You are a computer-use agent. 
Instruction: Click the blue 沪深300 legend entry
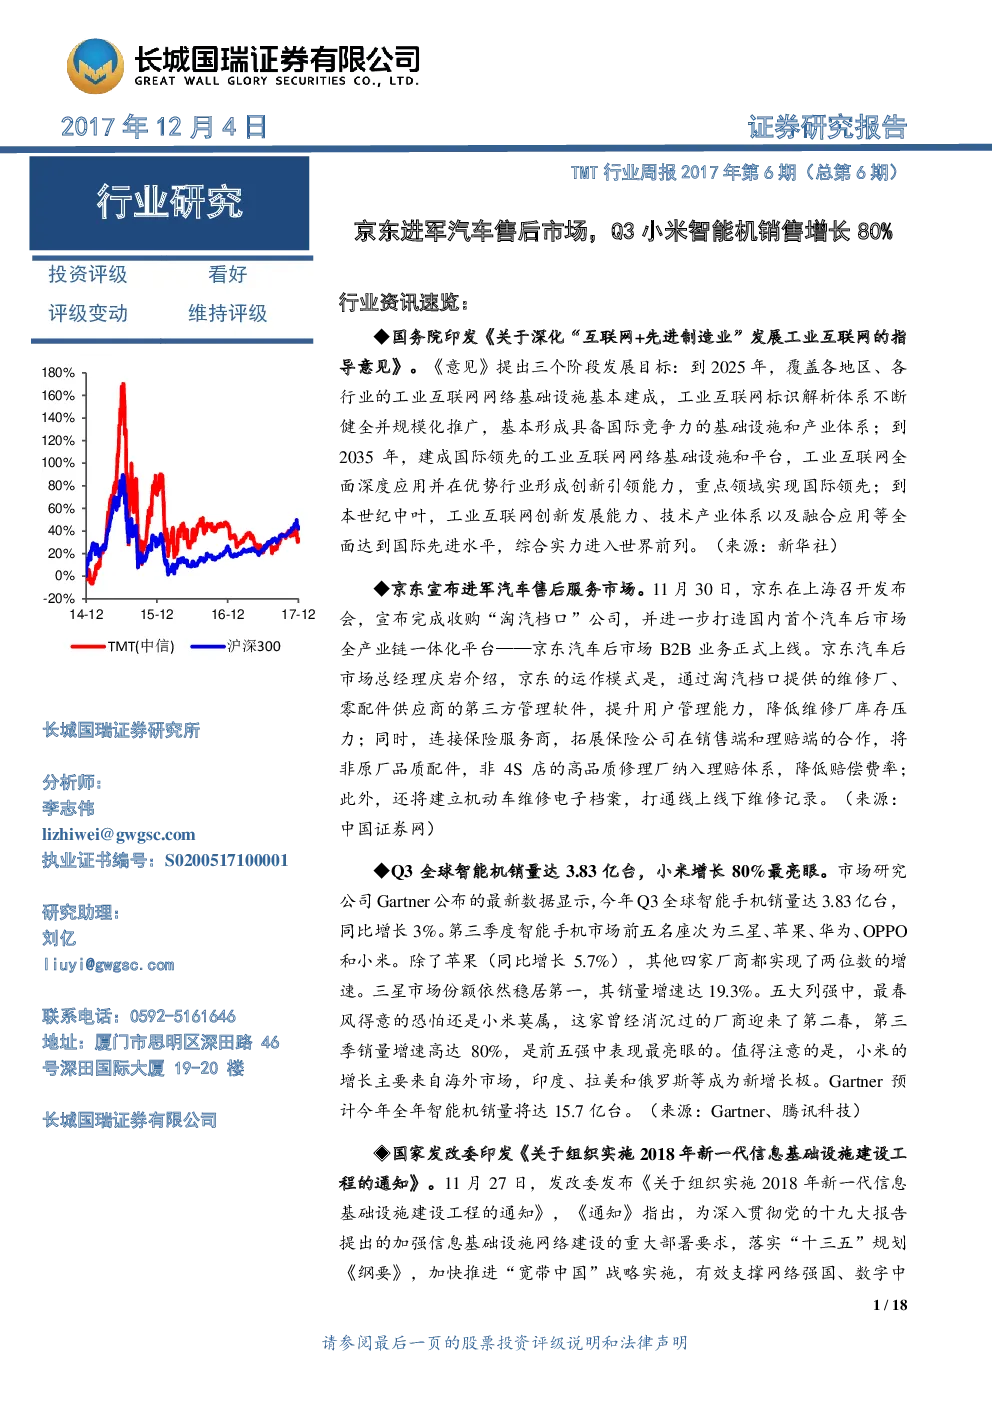(x=236, y=646)
